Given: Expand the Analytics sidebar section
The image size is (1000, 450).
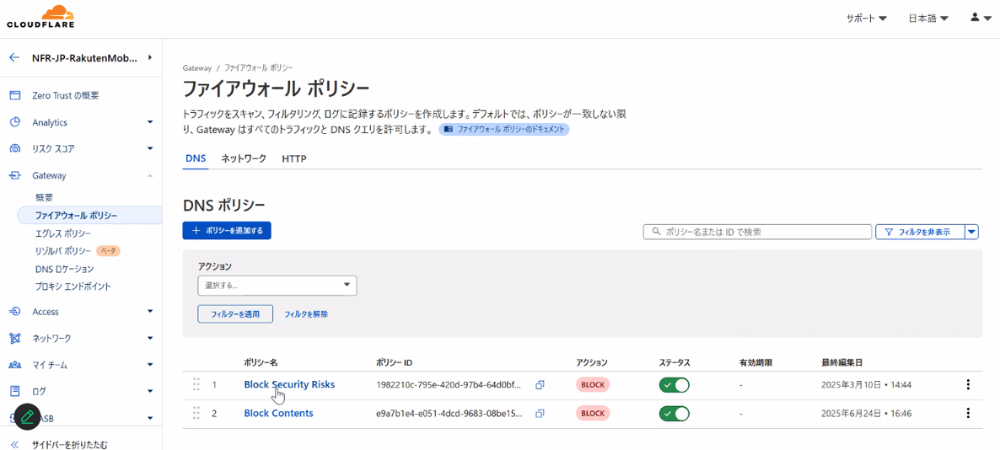Looking at the screenshot, I should click(150, 122).
